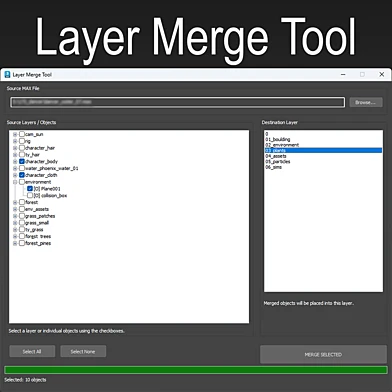392x392 pixels.
Task: Click the Select All button
Action: (x=32, y=351)
